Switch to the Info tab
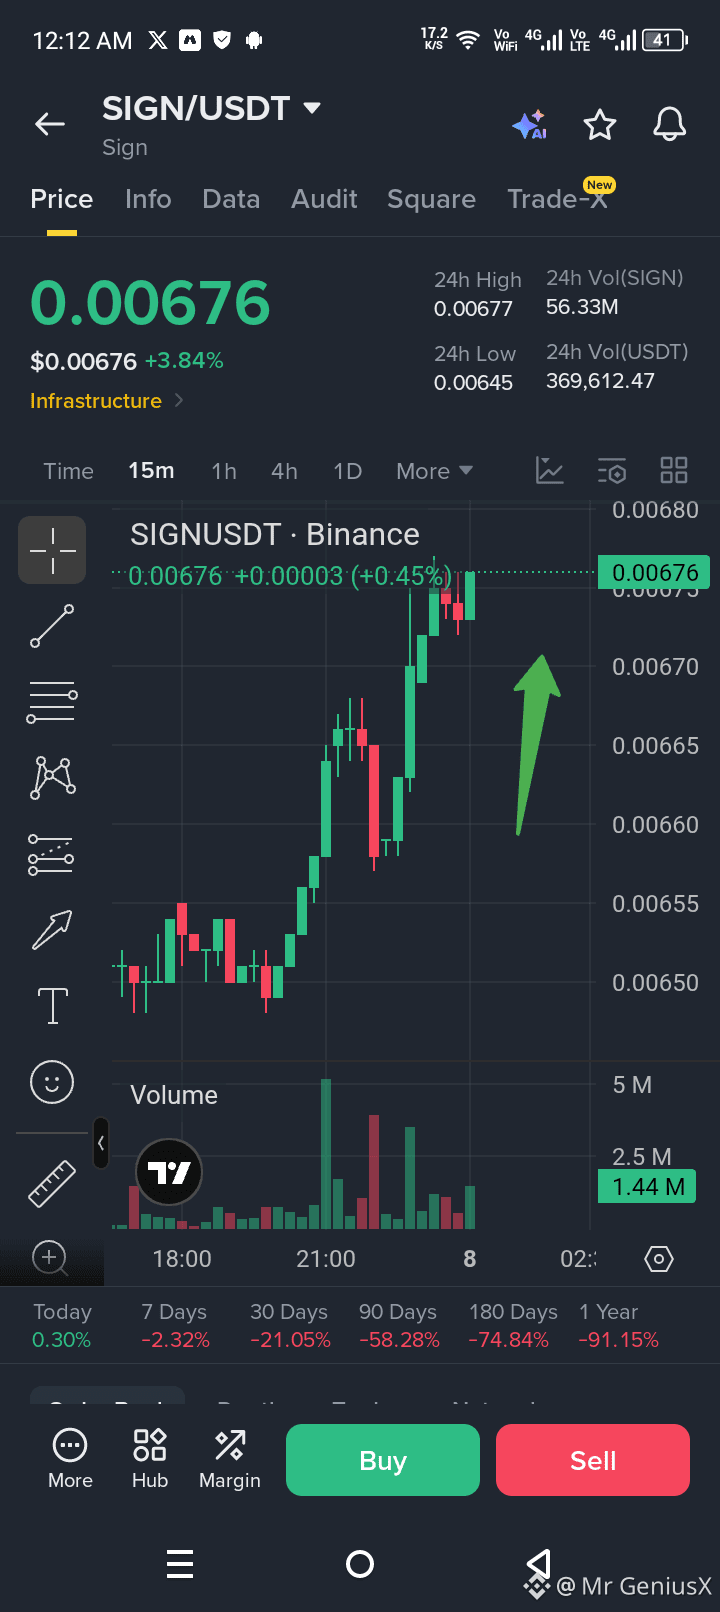Viewport: 720px width, 1612px height. pos(148,199)
